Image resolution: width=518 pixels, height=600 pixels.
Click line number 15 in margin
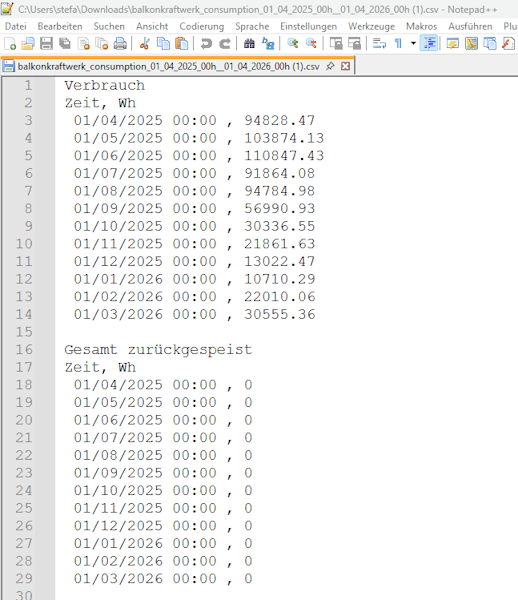24,332
